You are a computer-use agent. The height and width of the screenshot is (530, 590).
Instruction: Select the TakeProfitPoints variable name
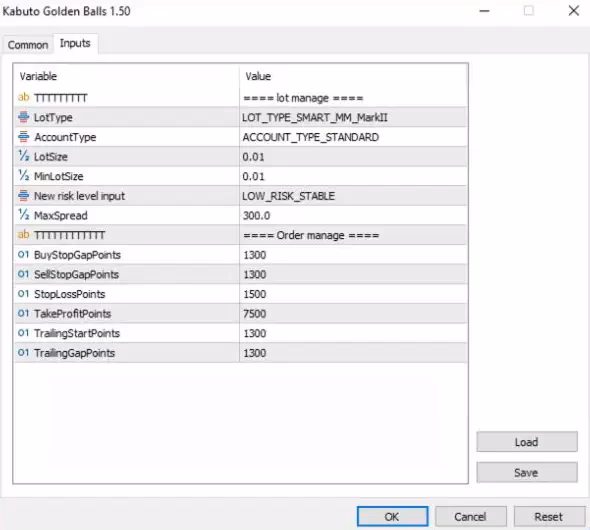[72, 313]
